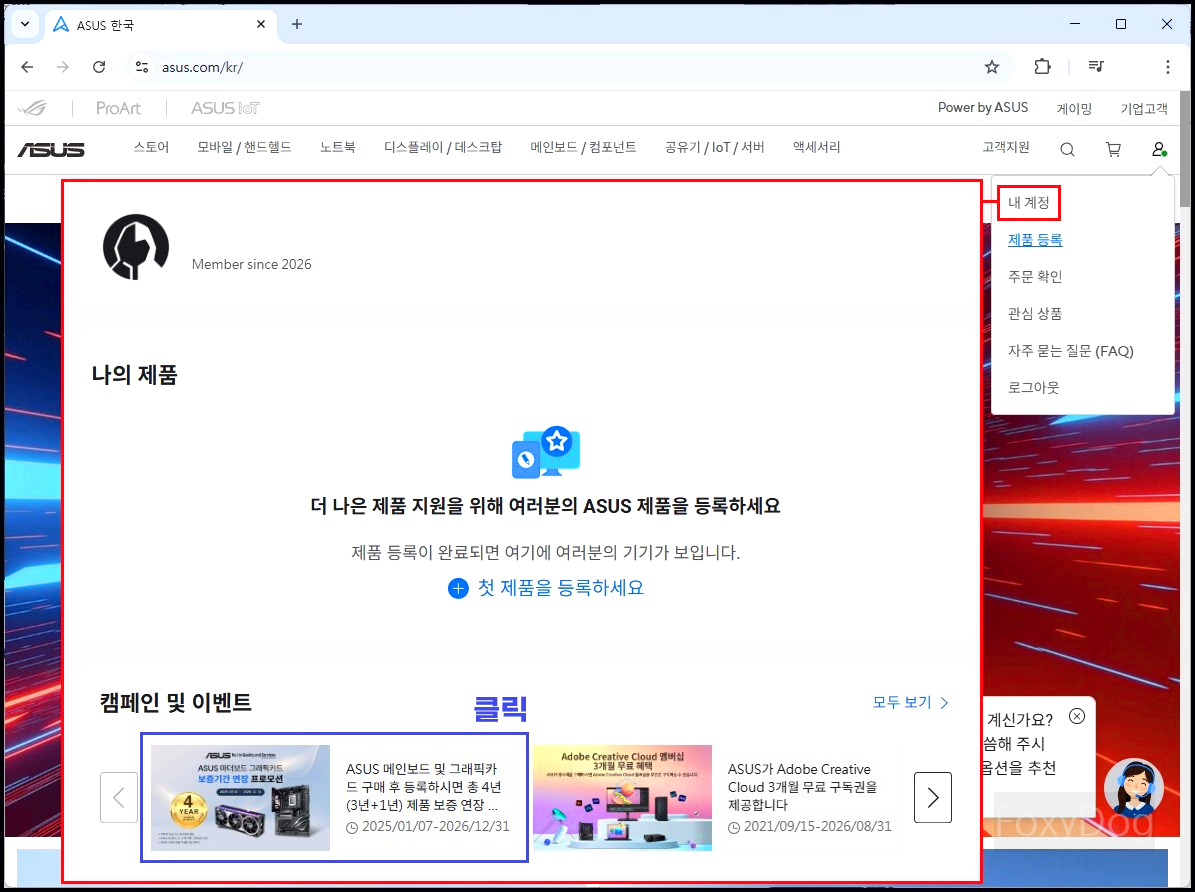Image resolution: width=1195 pixels, height=892 pixels.
Task: Open the 디스플레이 / 데스크탑 menu
Action: (443, 147)
